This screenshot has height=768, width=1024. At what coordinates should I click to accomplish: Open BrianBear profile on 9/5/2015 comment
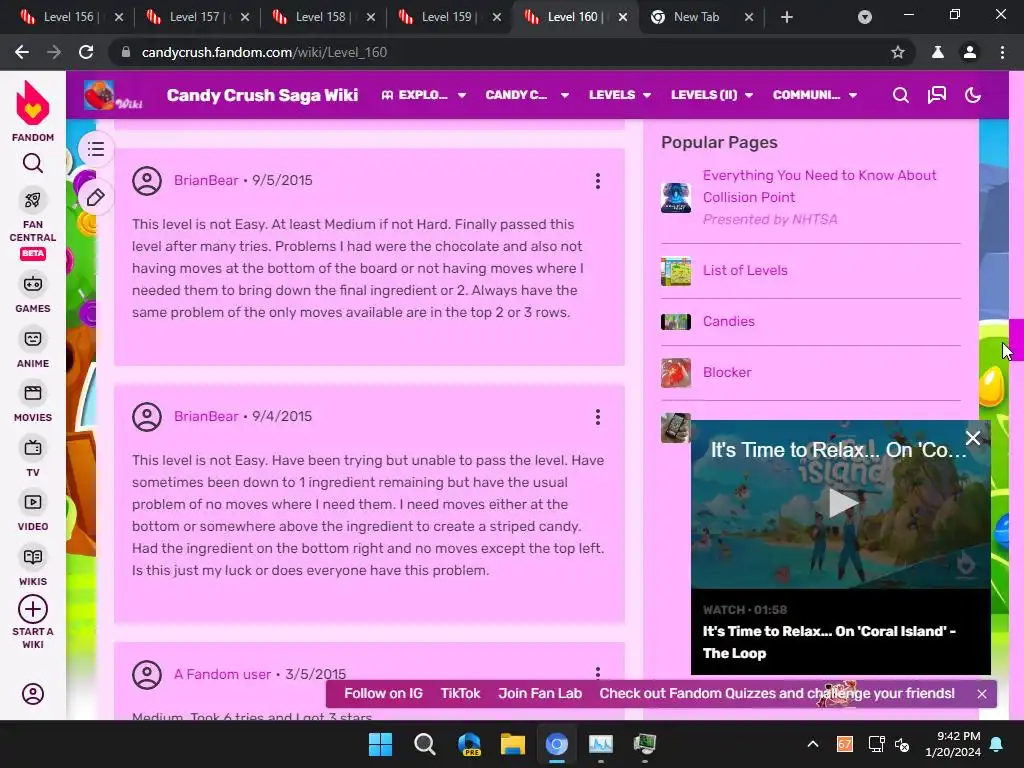click(x=206, y=180)
